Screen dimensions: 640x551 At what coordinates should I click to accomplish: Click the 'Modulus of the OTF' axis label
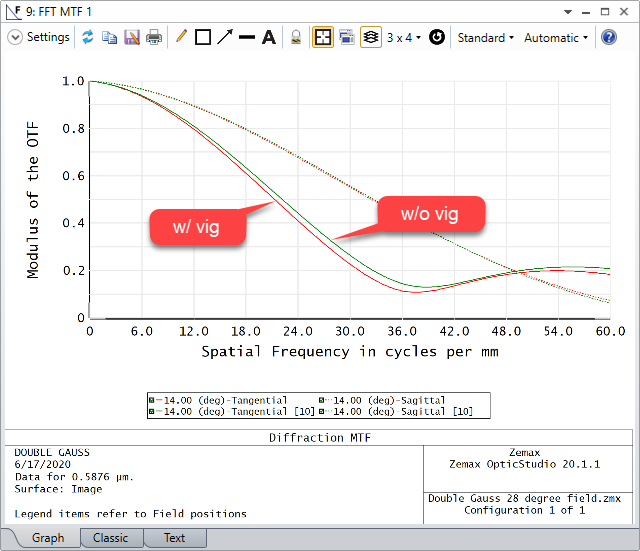click(33, 200)
